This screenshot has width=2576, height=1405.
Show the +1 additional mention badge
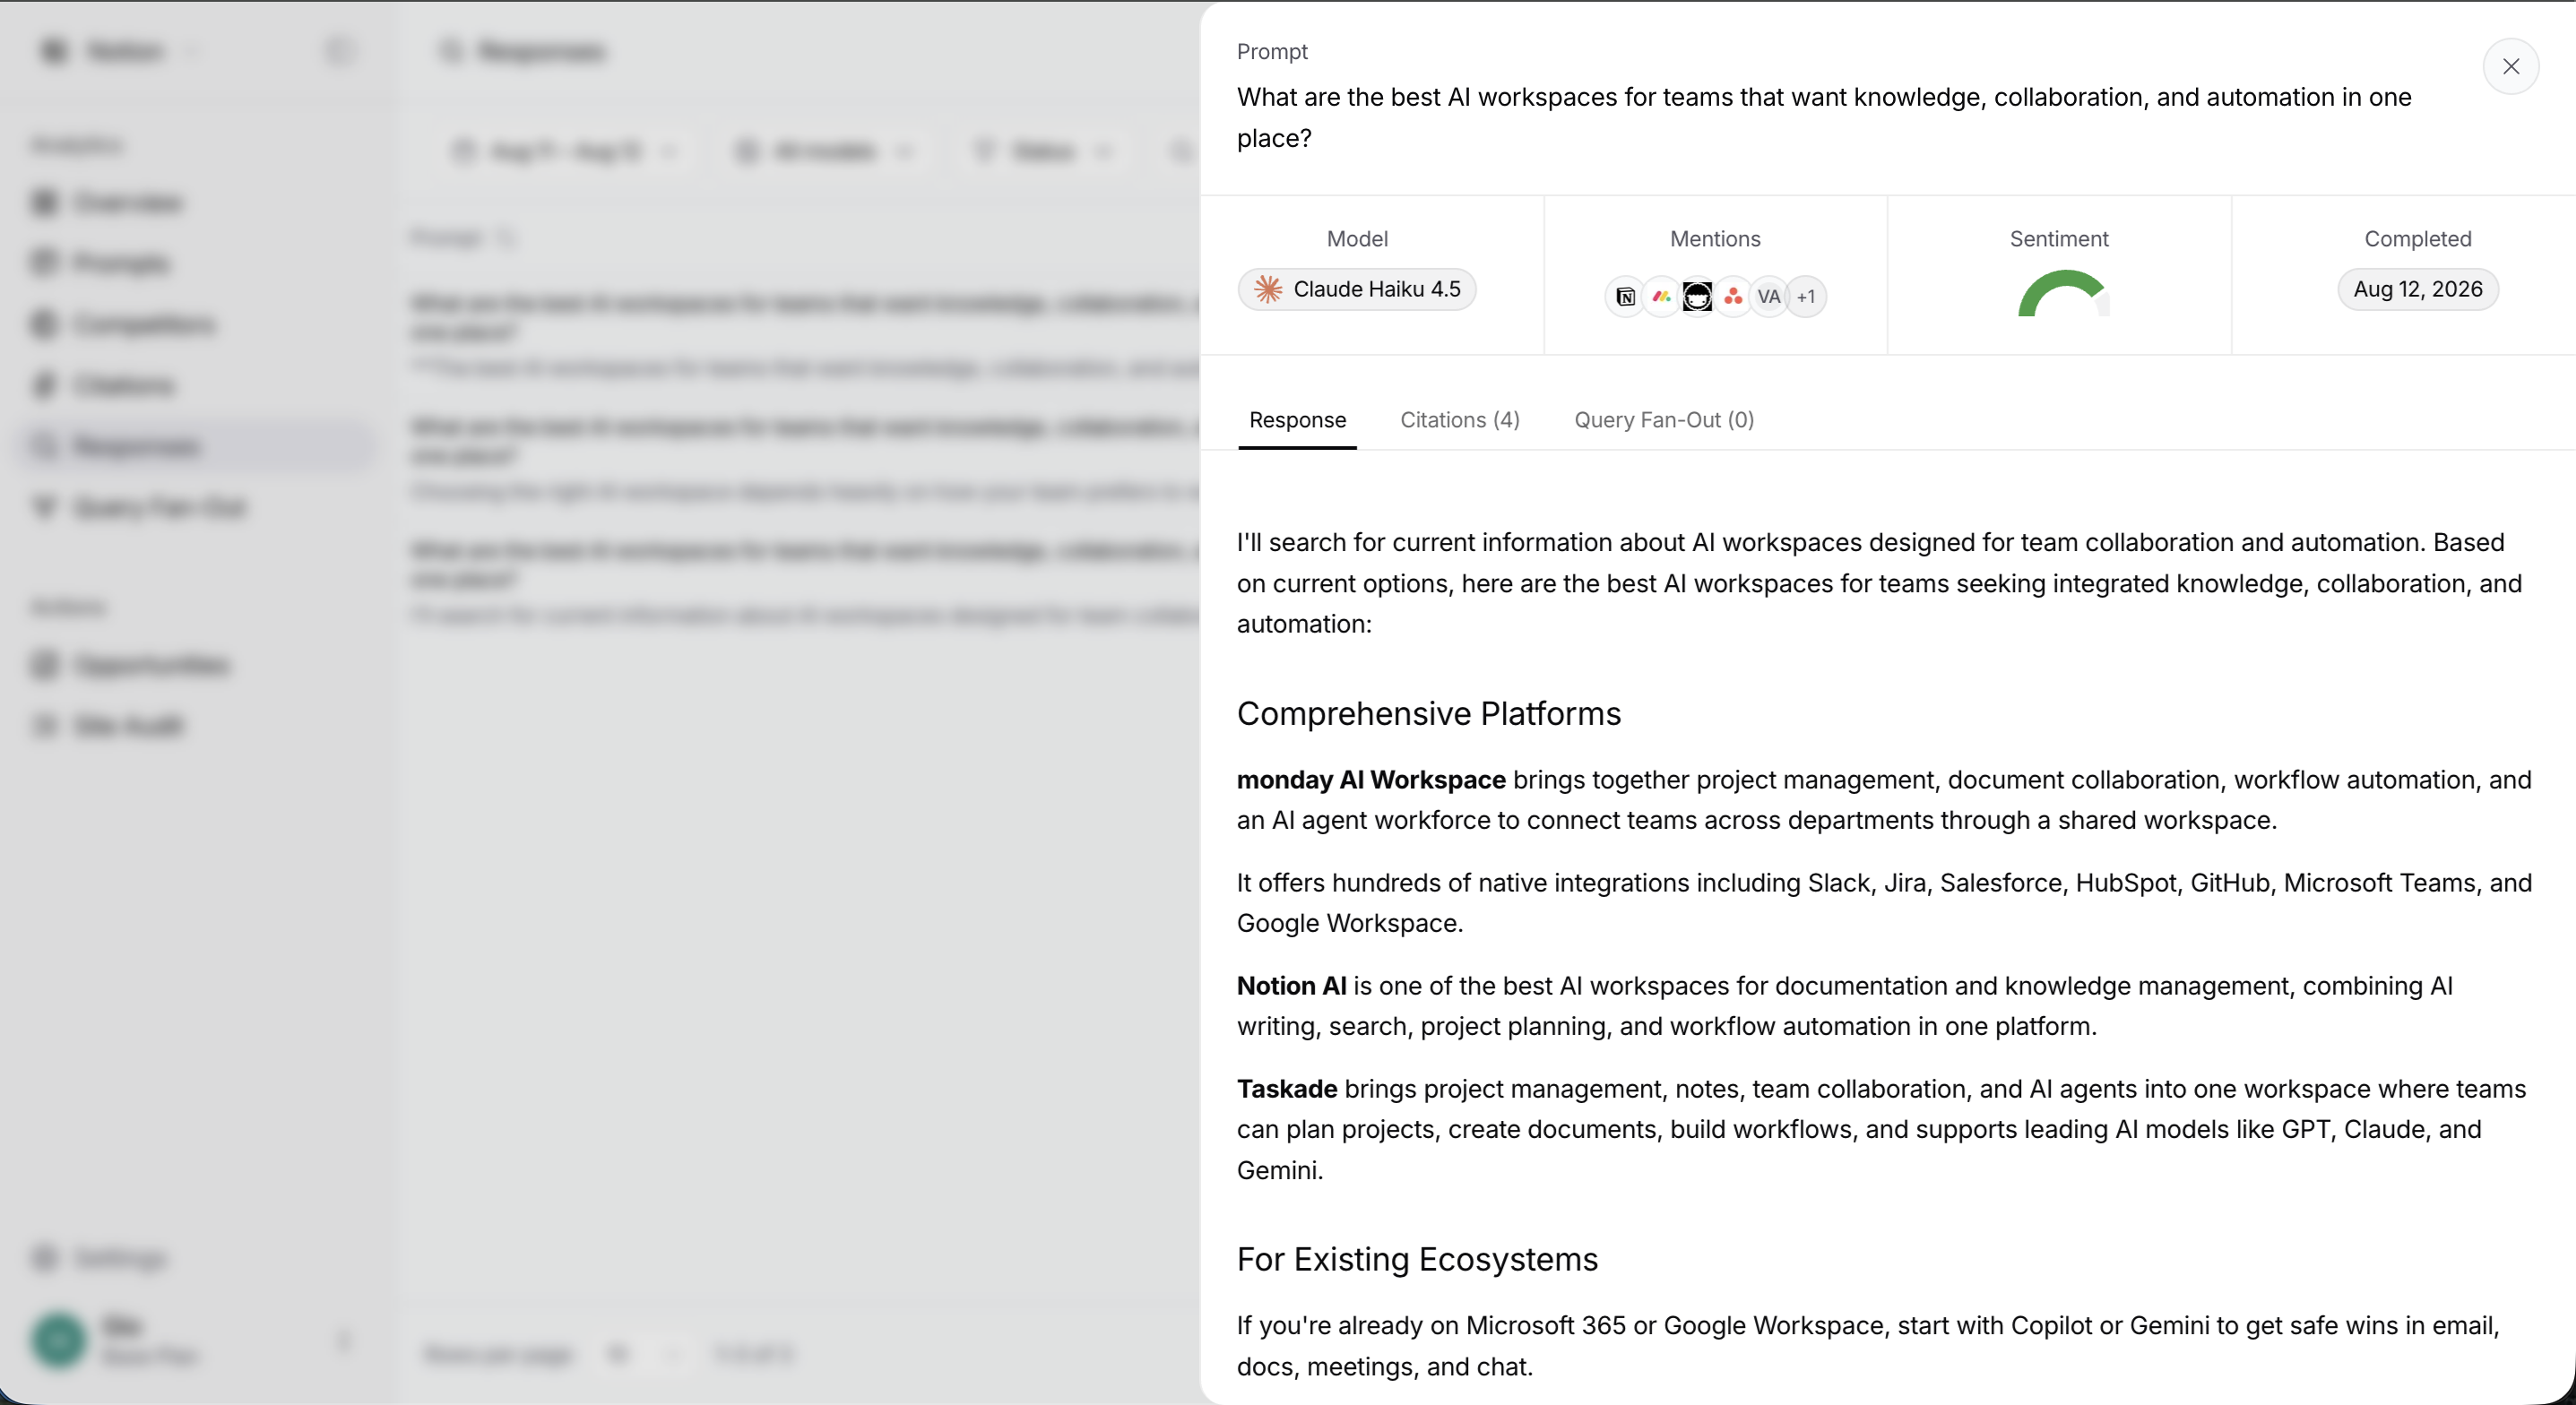click(x=1806, y=297)
